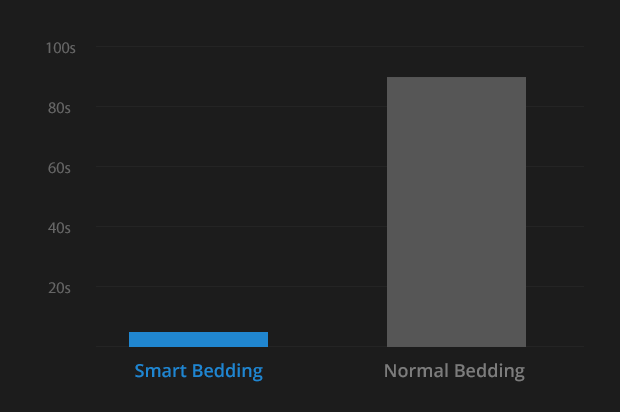Select the Smart Bedding label text
Image resolution: width=620 pixels, height=412 pixels.
[198, 372]
